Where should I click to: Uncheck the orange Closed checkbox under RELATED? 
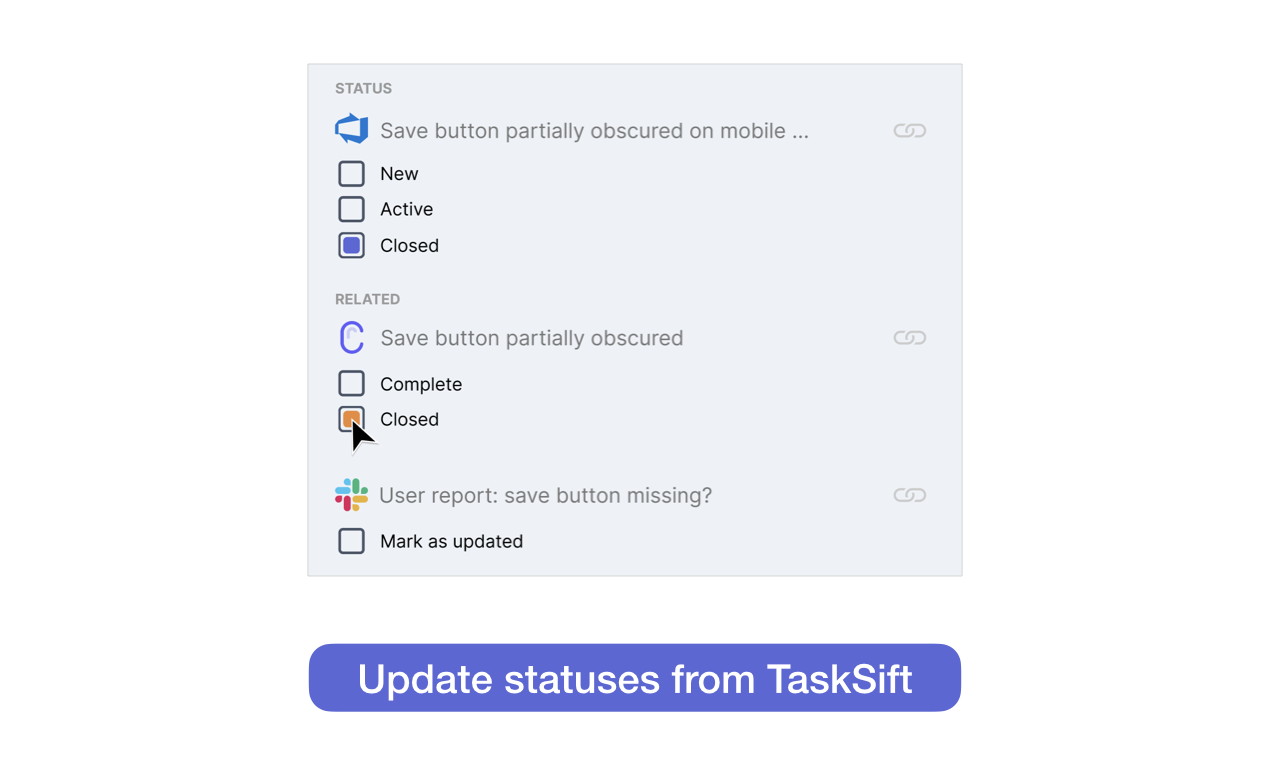click(x=351, y=418)
